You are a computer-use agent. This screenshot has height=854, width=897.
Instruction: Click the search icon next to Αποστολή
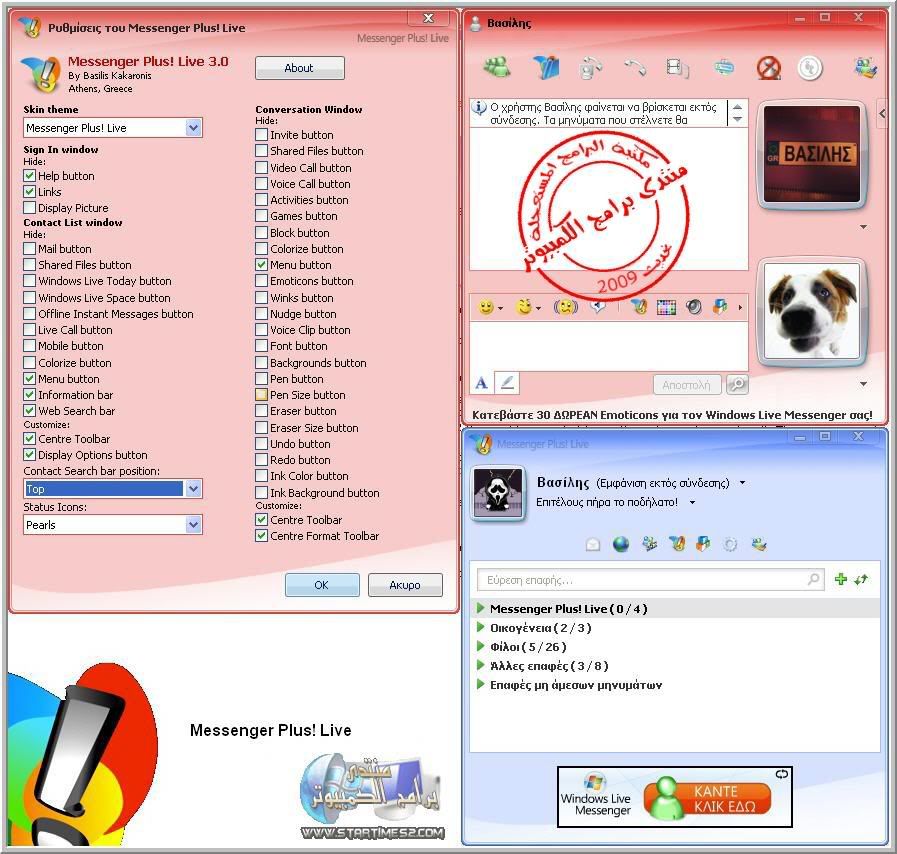tap(737, 384)
